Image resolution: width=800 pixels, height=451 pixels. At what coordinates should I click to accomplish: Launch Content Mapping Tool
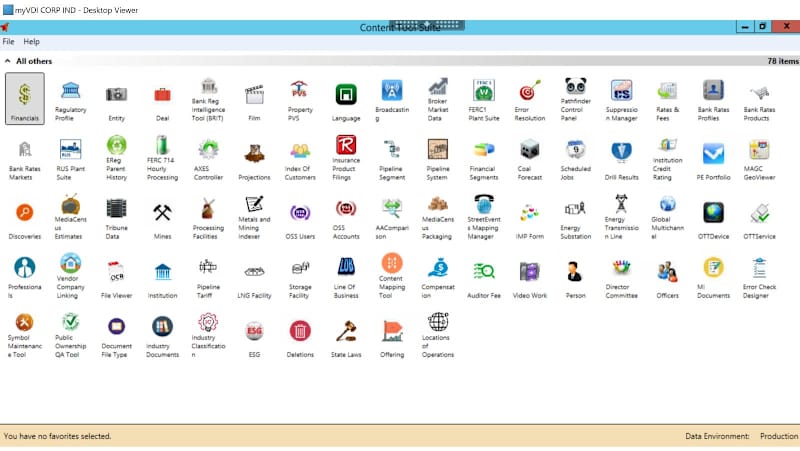click(392, 277)
